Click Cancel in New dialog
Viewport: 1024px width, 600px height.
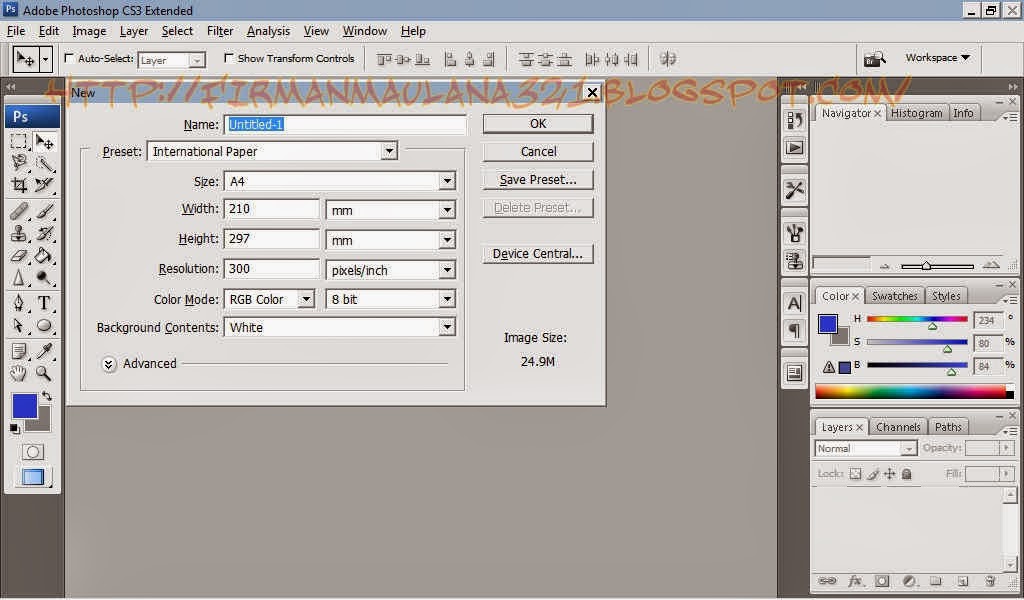point(538,151)
